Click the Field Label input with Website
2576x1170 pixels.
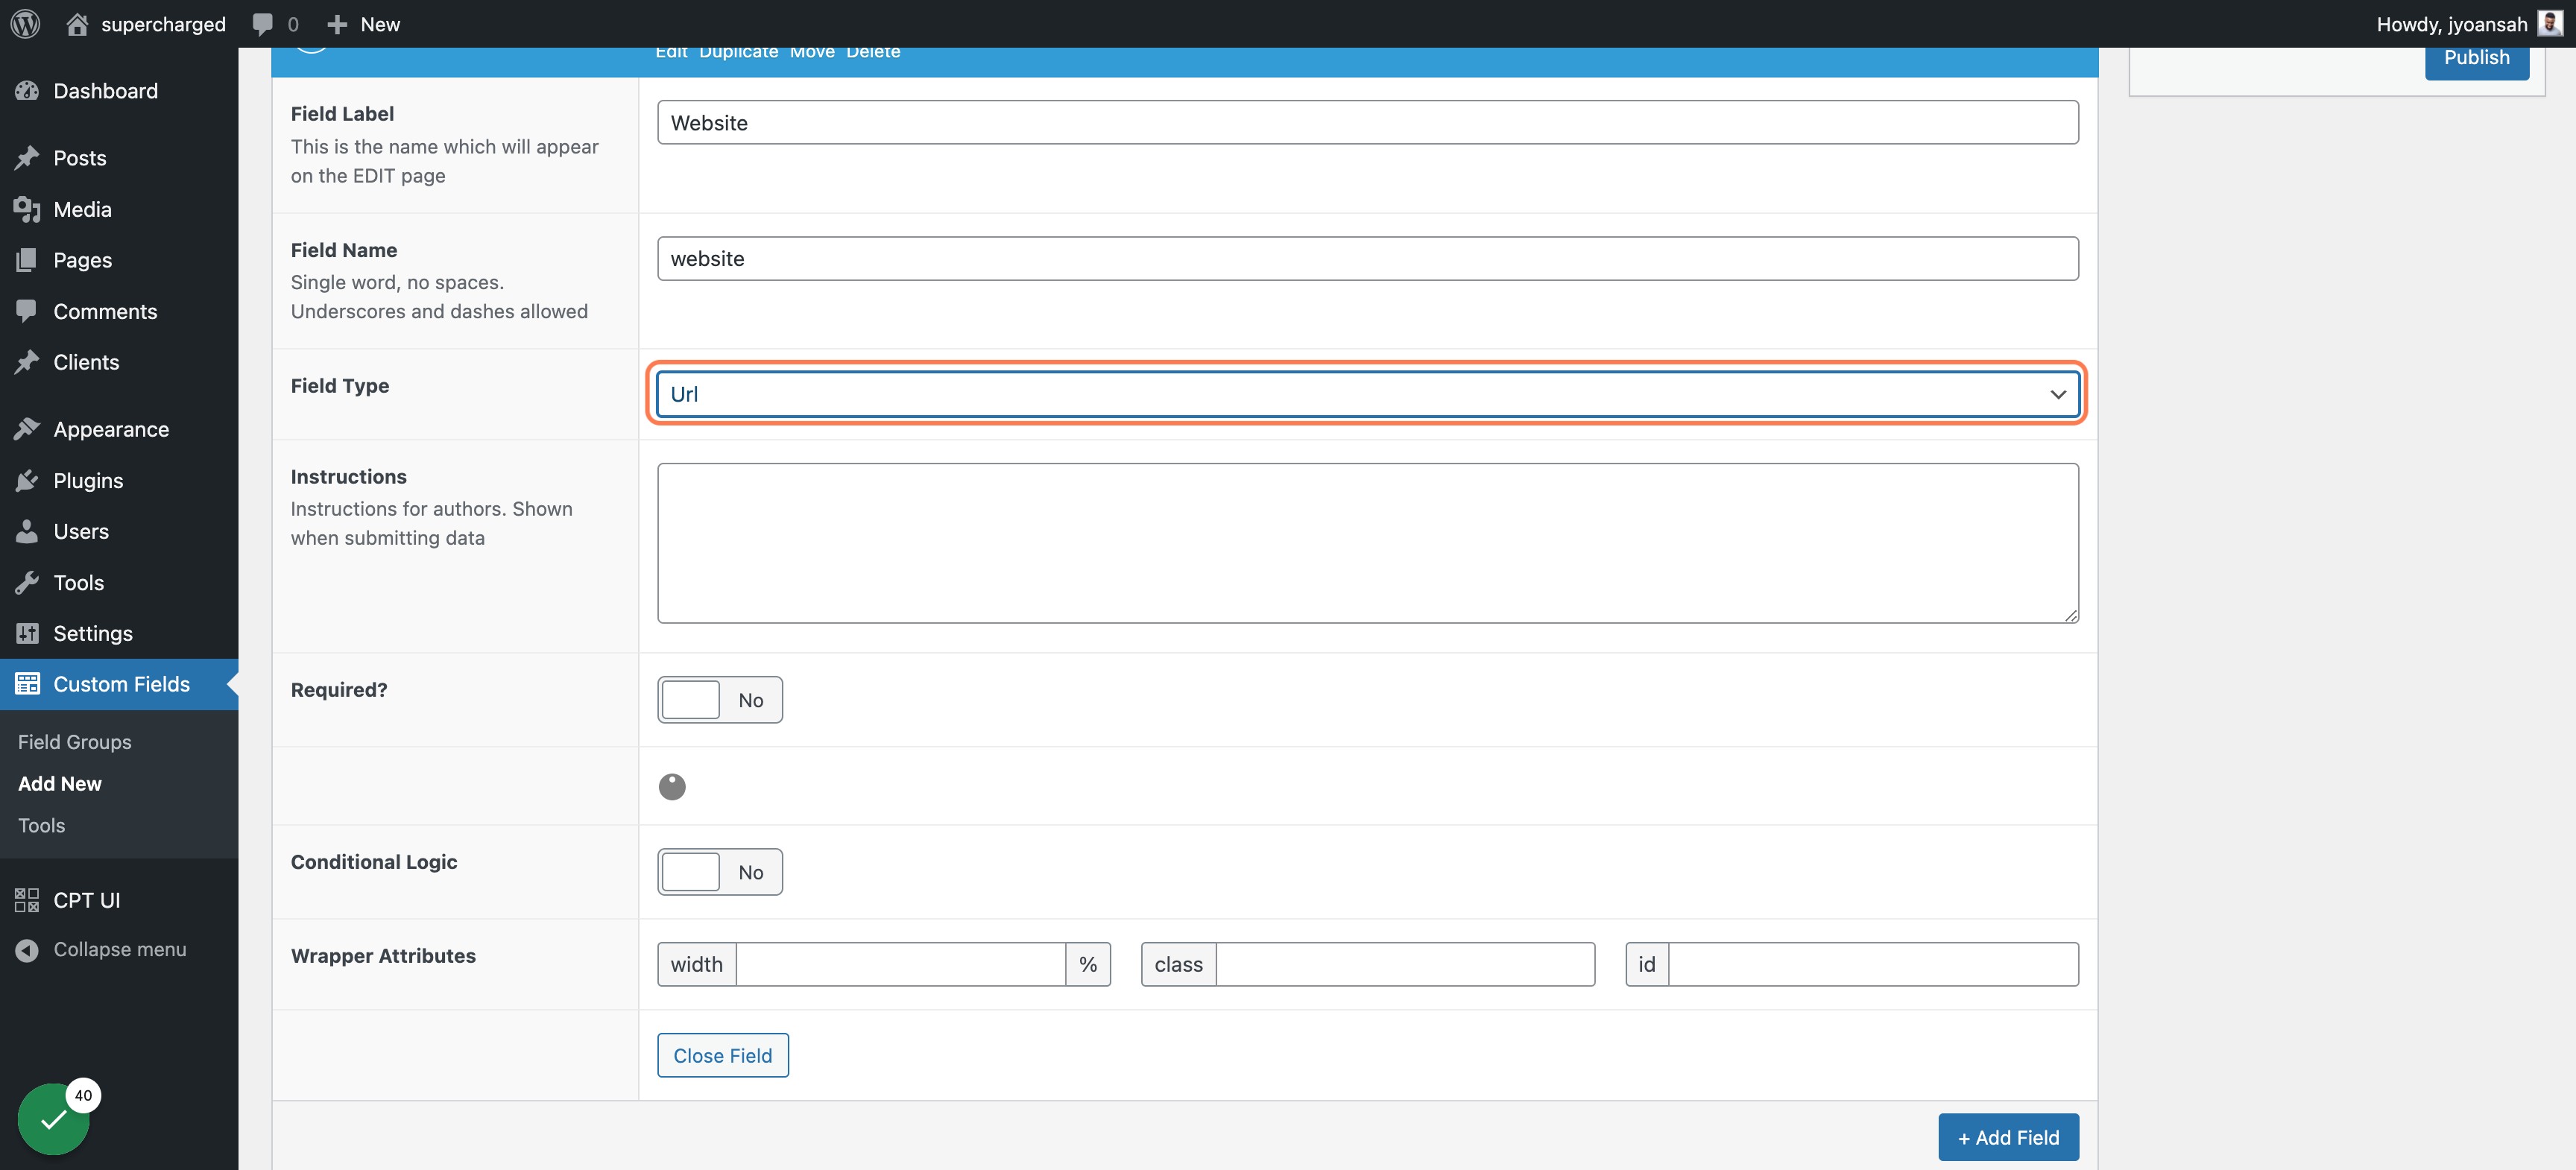[1368, 122]
